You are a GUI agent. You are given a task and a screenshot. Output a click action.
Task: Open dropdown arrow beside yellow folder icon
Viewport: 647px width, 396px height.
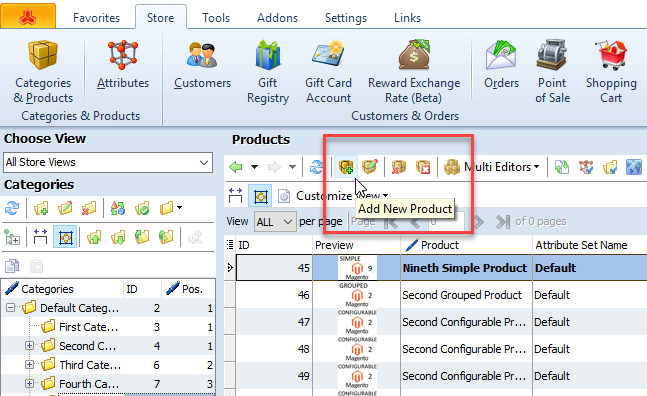click(x=179, y=207)
